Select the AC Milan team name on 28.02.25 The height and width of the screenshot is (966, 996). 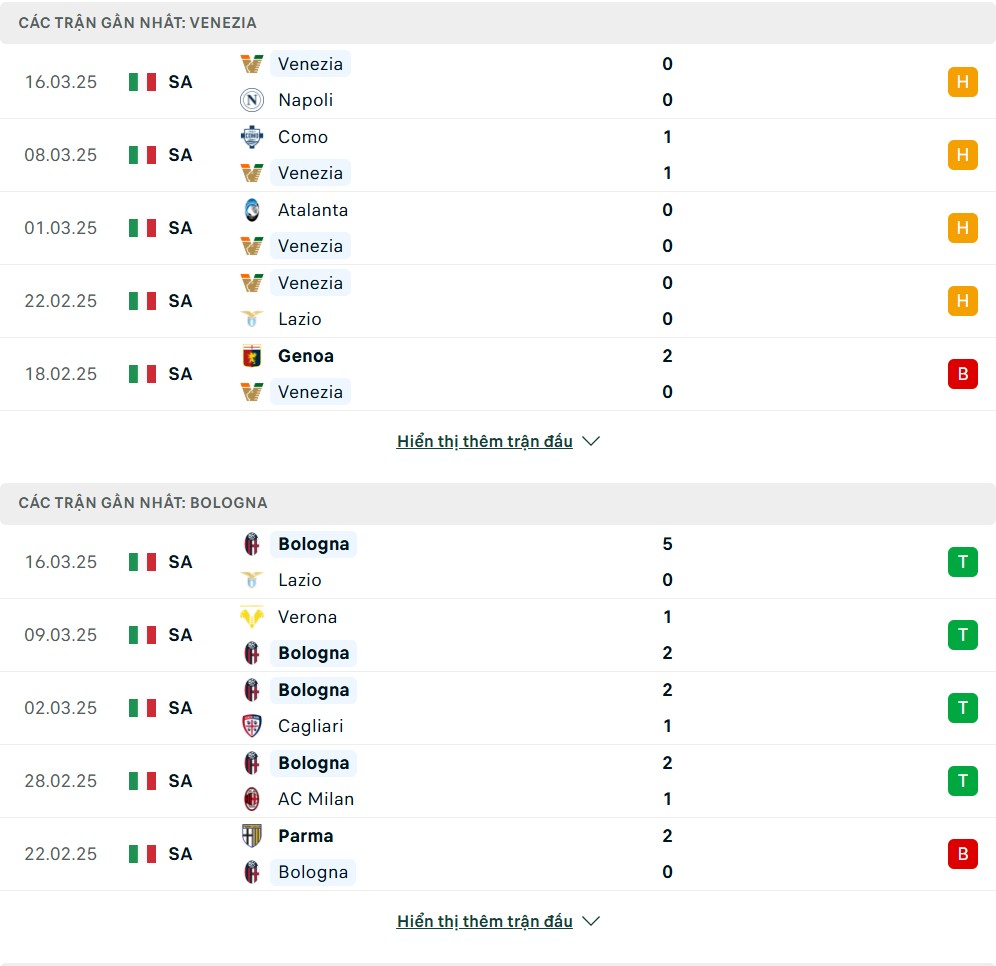coord(316,799)
